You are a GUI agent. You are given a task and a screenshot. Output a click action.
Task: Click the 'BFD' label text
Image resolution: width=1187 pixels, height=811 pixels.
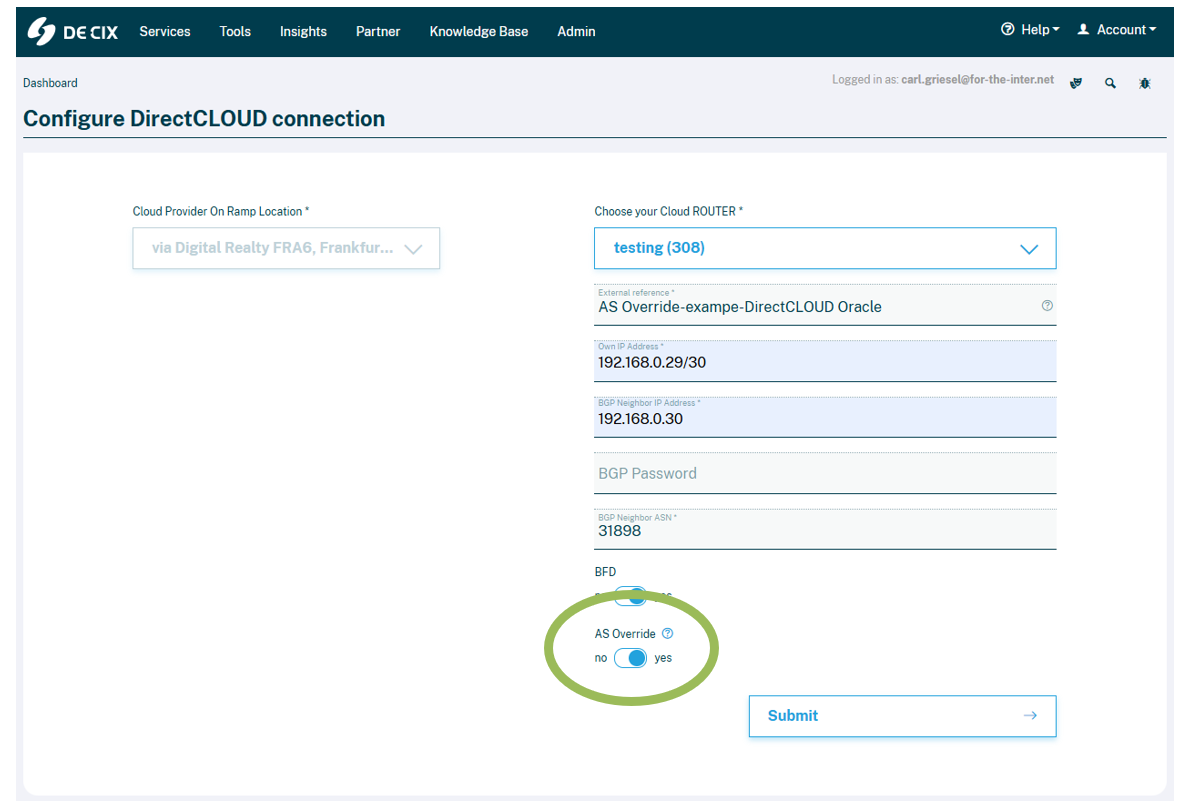pyautogui.click(x=606, y=572)
